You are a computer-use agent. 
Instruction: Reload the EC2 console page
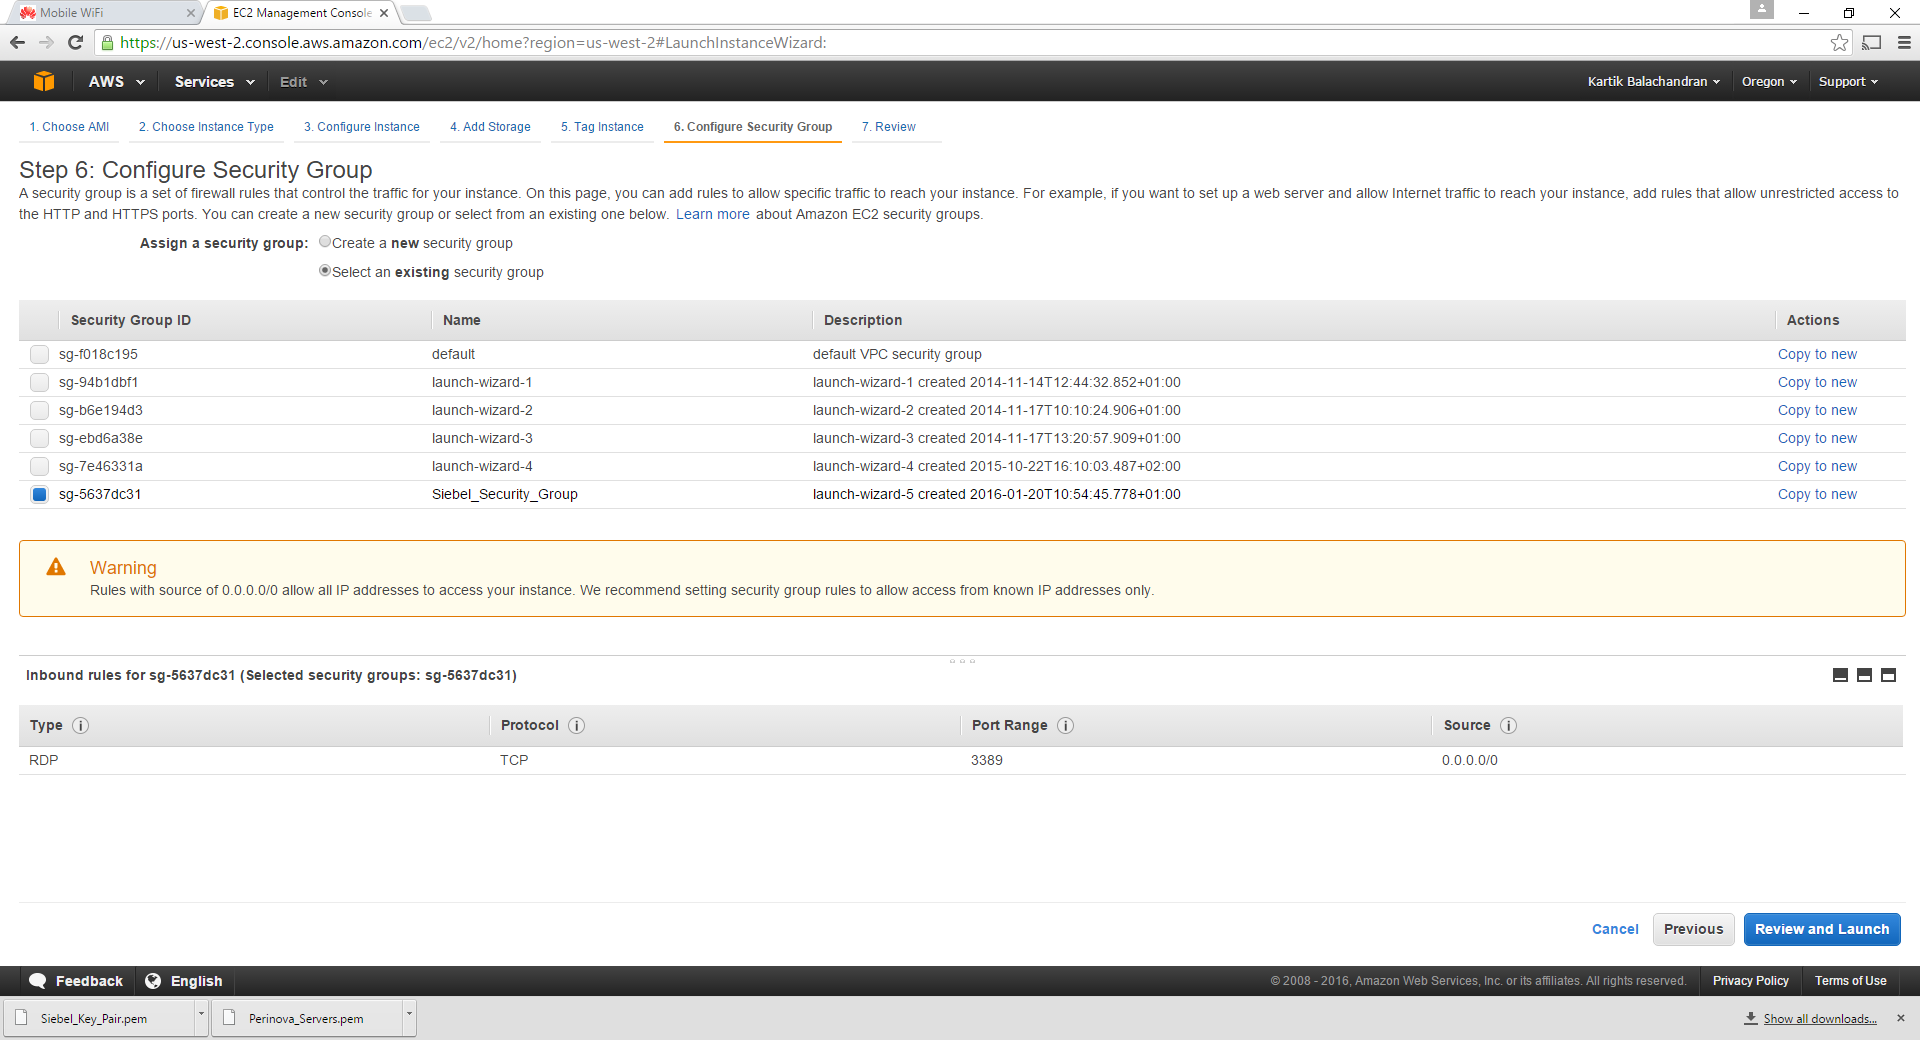[x=75, y=43]
